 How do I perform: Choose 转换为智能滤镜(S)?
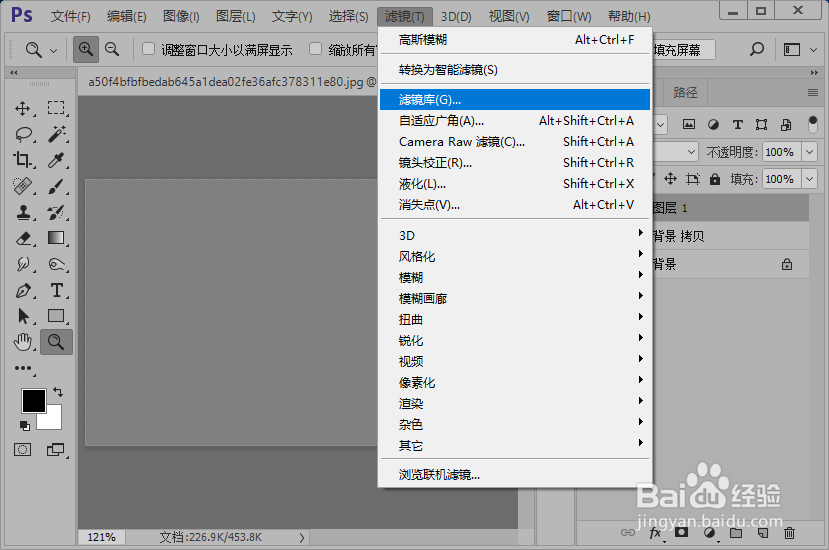coord(515,70)
